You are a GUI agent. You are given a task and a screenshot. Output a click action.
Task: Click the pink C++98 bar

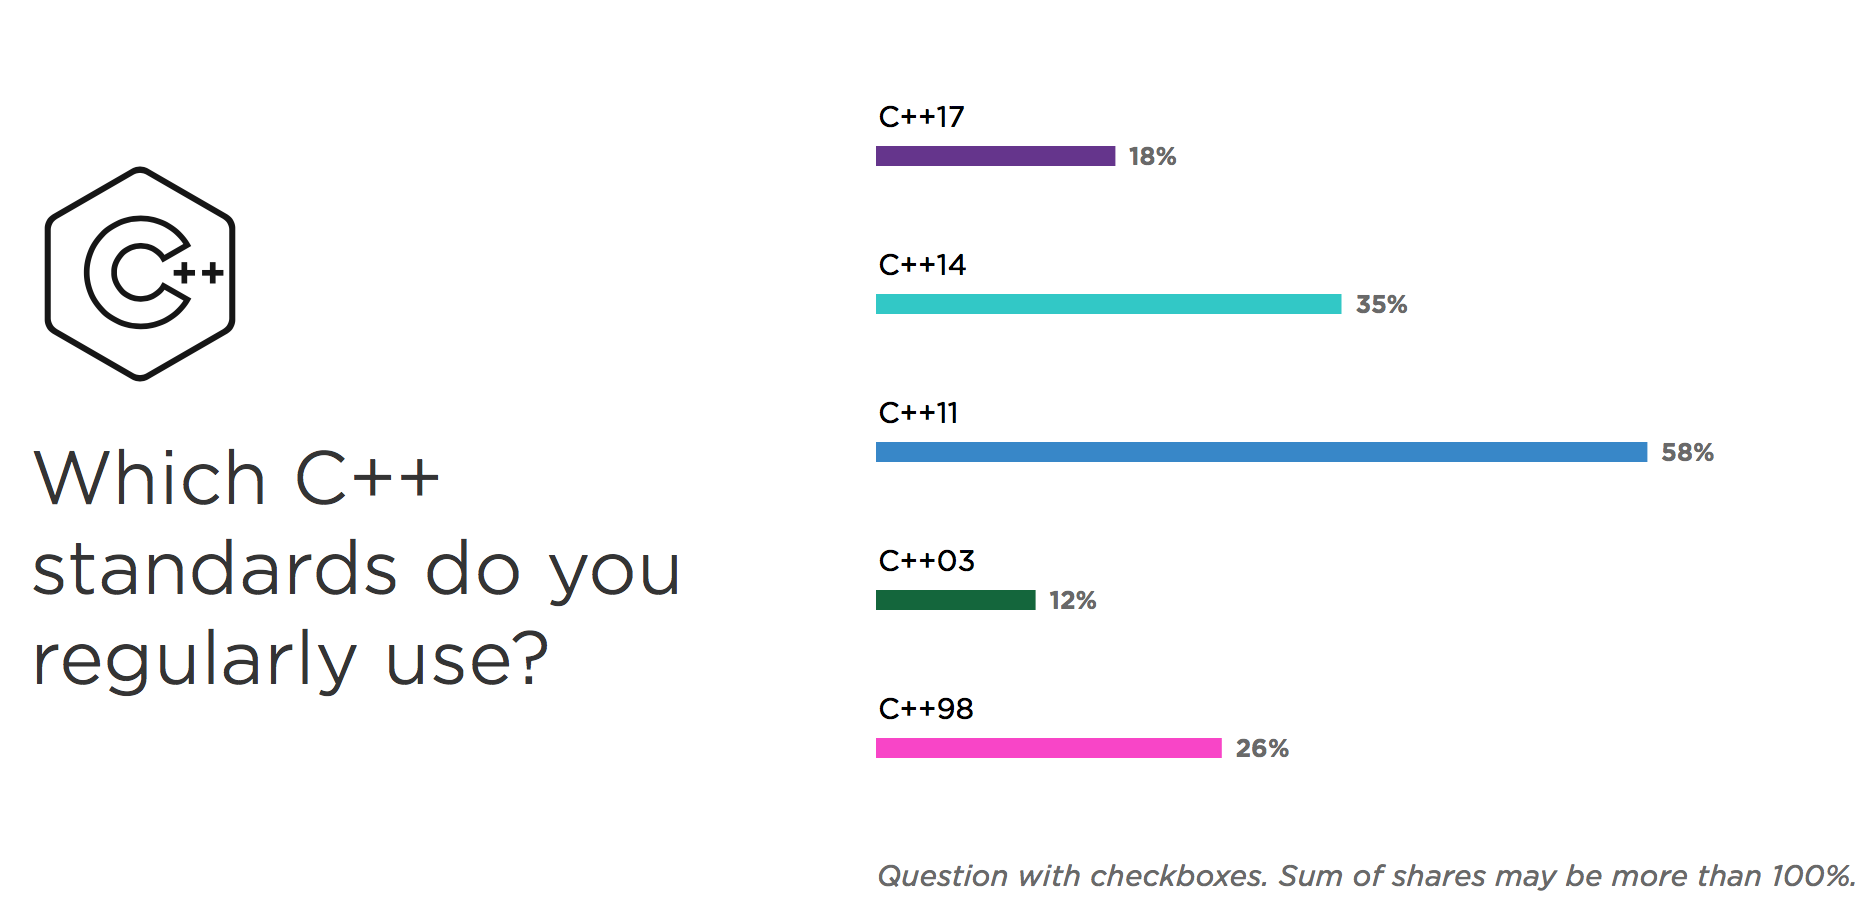[x=1048, y=748]
